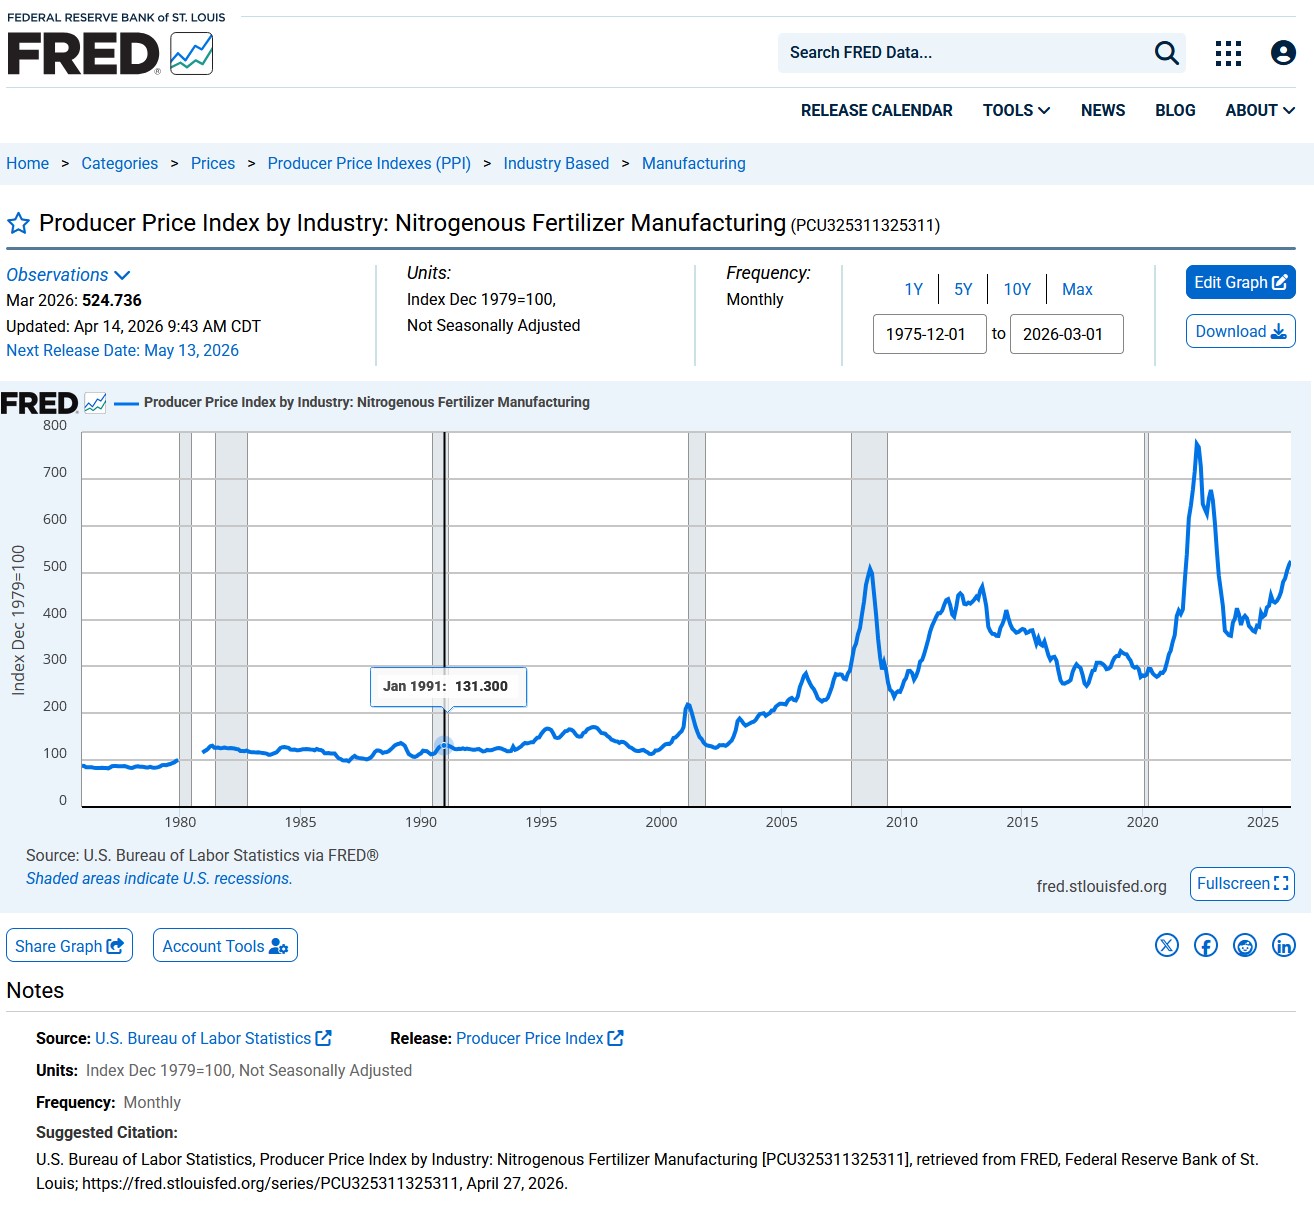This screenshot has width=1314, height=1213.
Task: Open U.S. Bureau of Labor Statistics source link
Action: click(x=213, y=1038)
